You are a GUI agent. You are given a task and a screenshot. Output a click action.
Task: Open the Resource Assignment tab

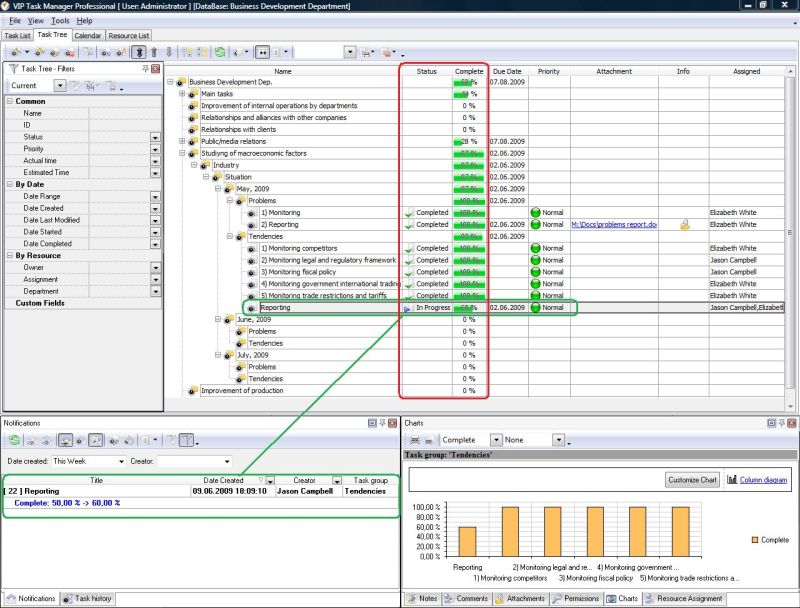coord(683,598)
